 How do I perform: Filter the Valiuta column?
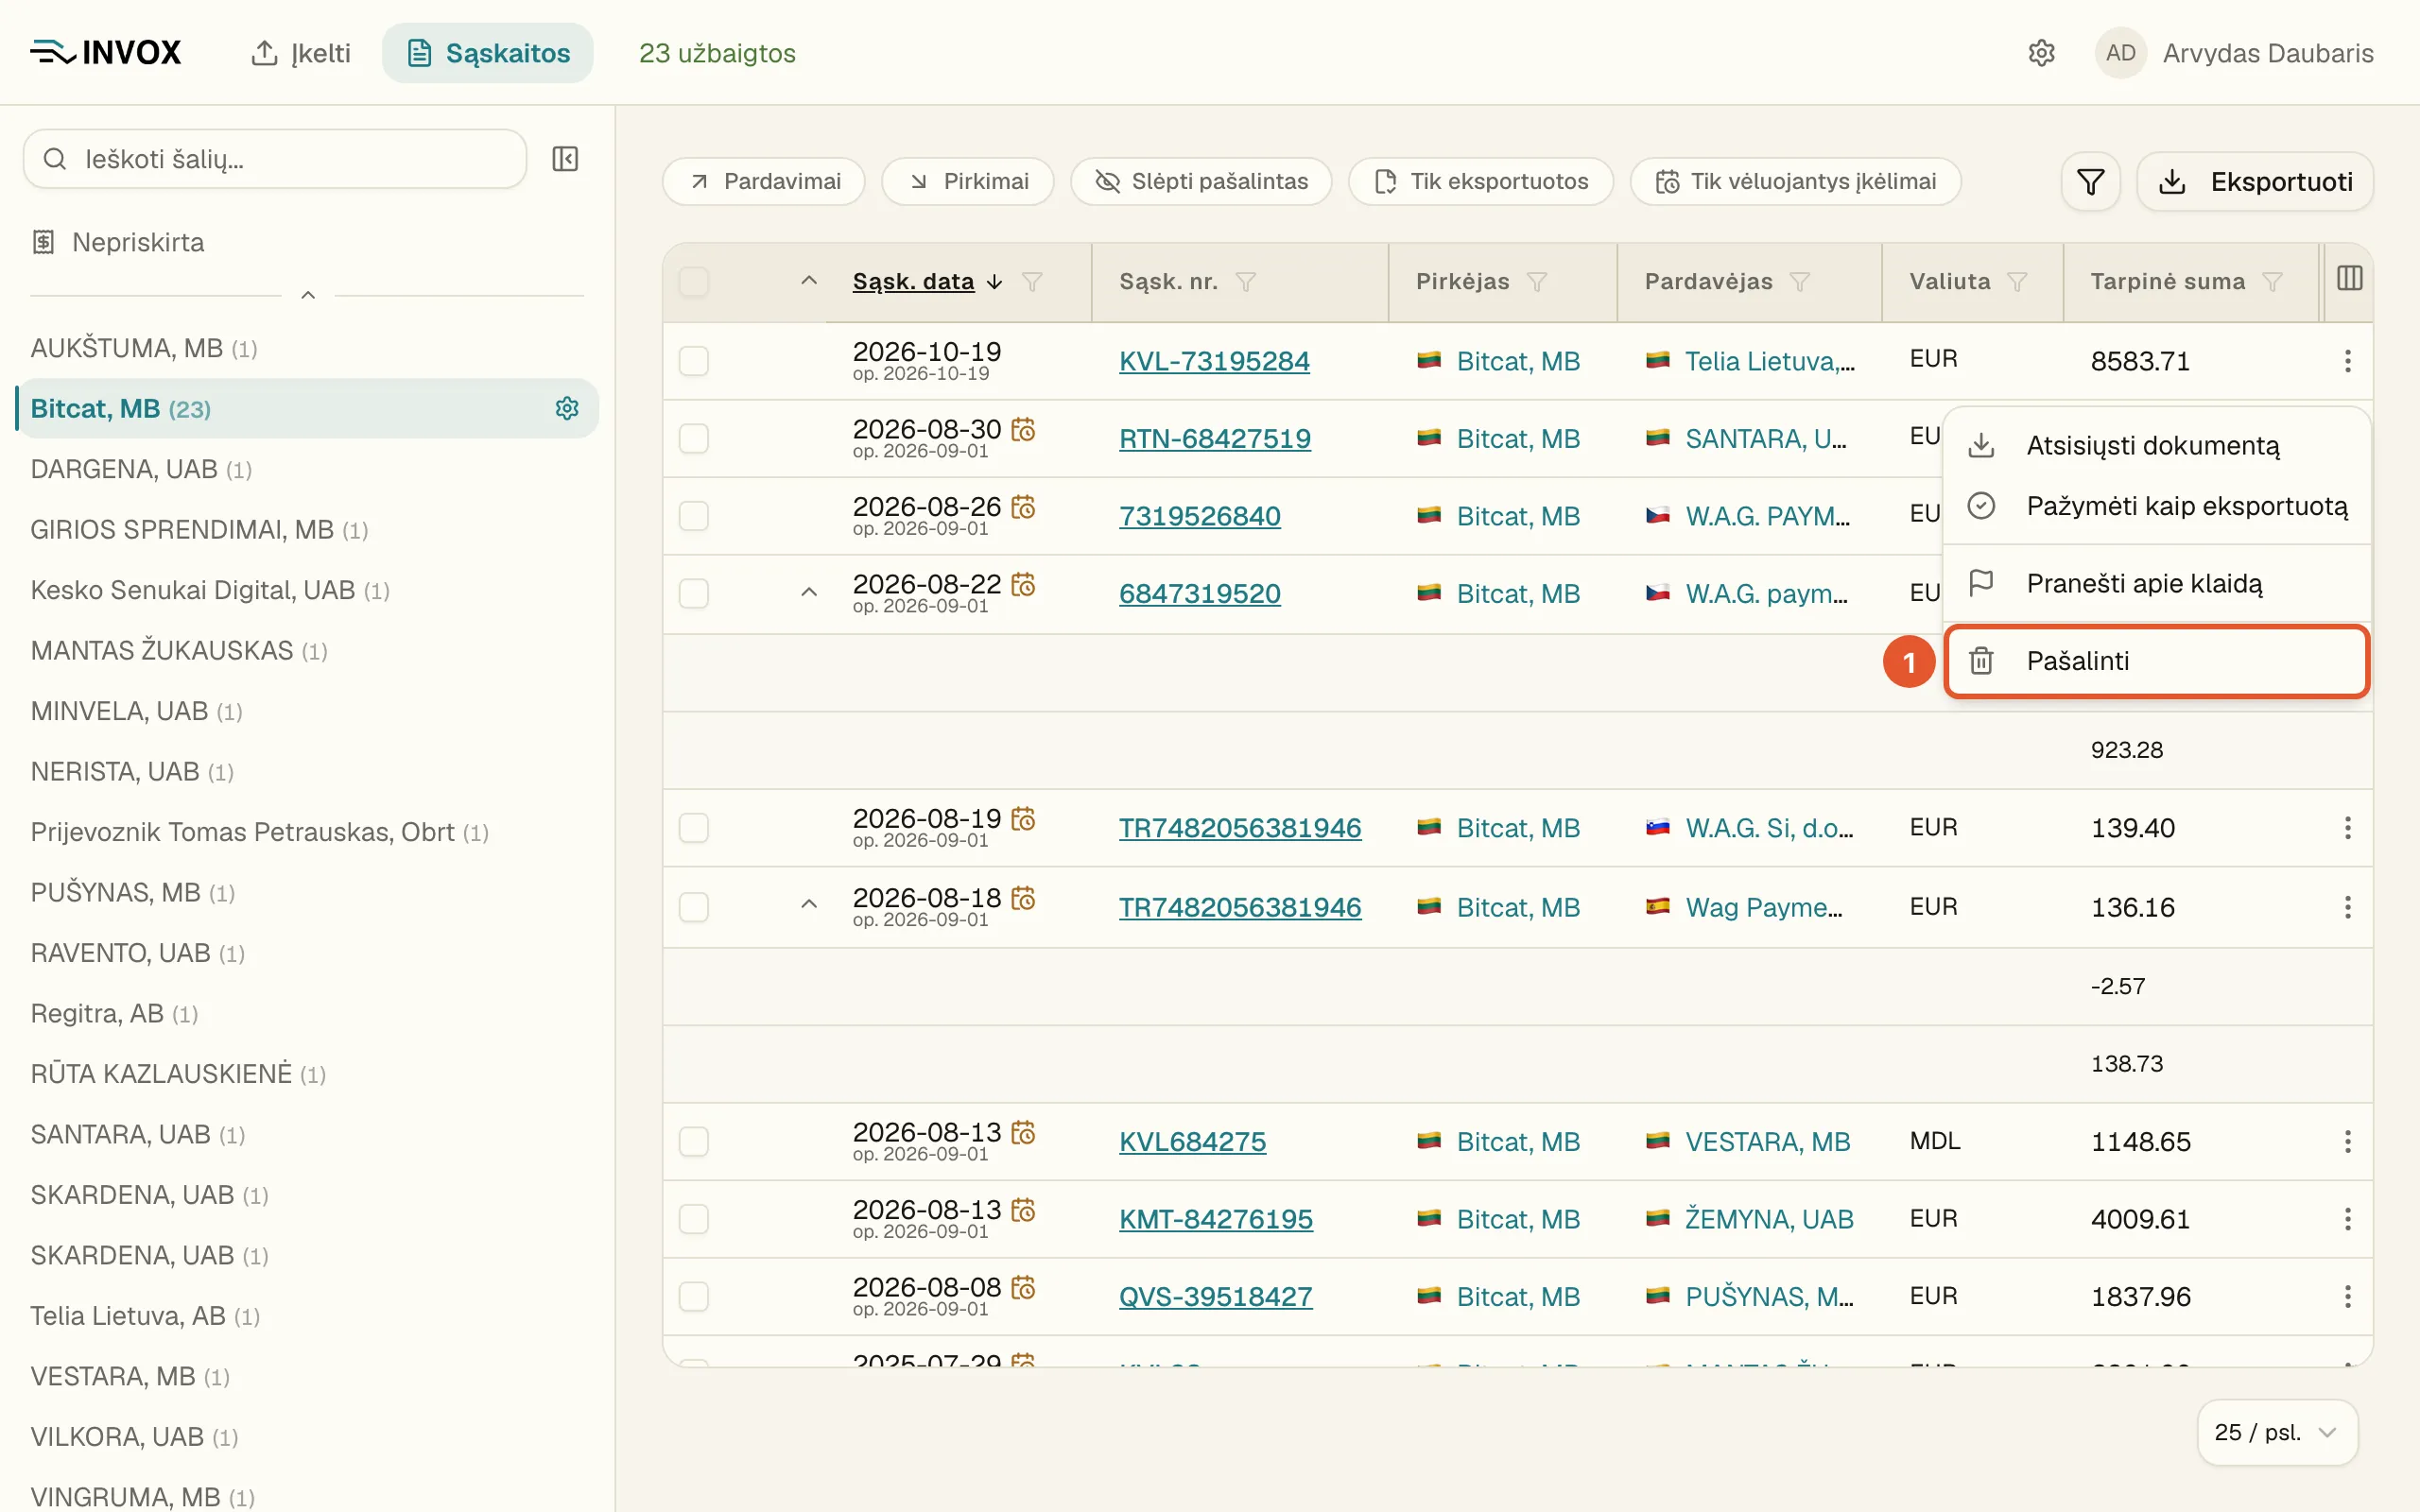[x=2017, y=282]
